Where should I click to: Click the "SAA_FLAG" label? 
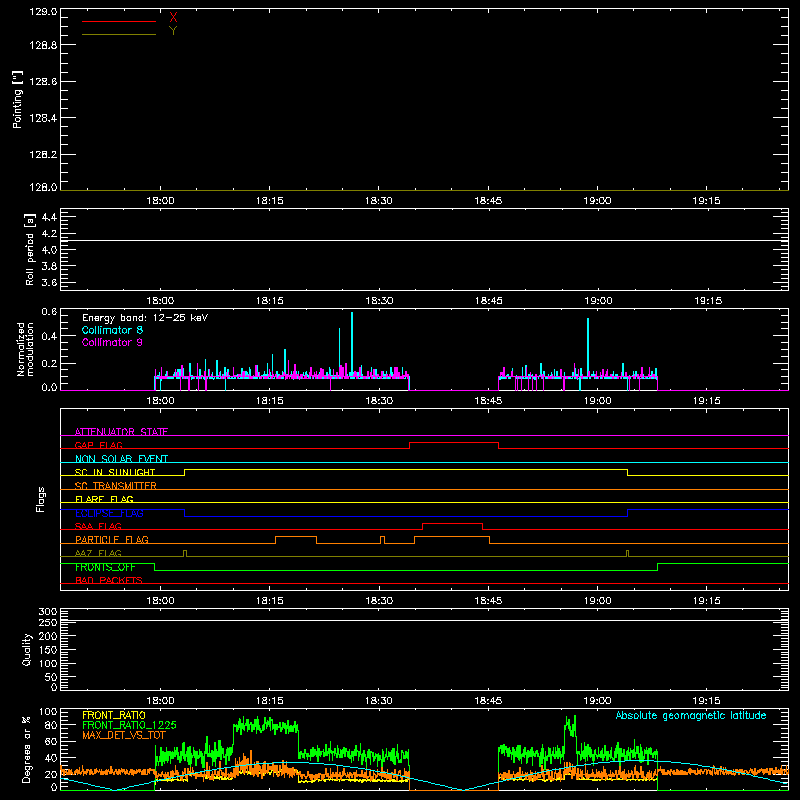click(98, 526)
